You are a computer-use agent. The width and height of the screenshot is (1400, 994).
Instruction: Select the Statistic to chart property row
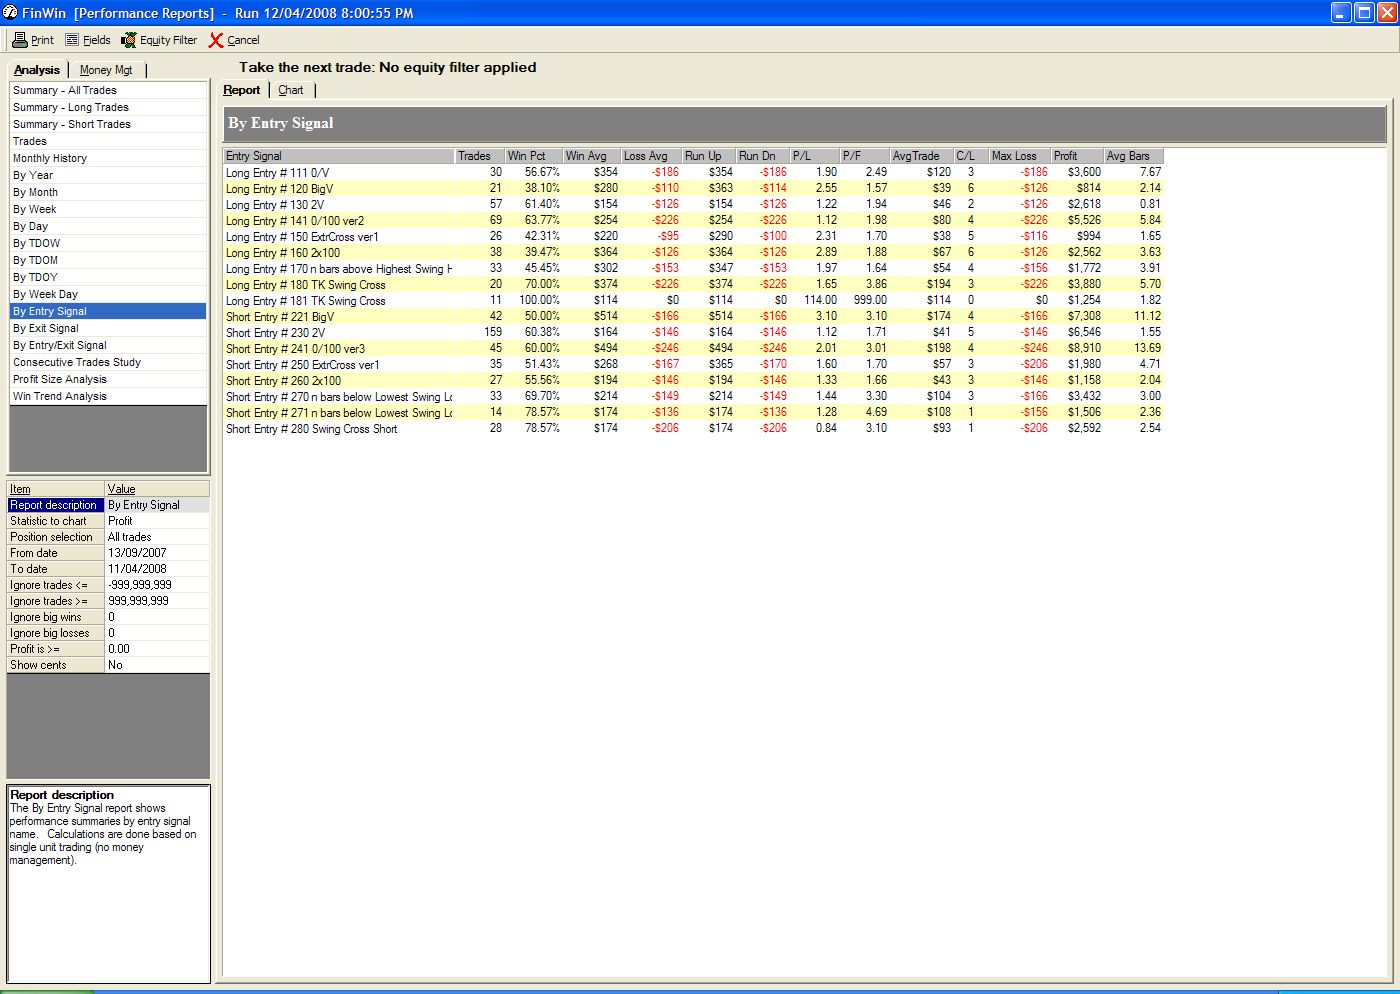tap(55, 521)
